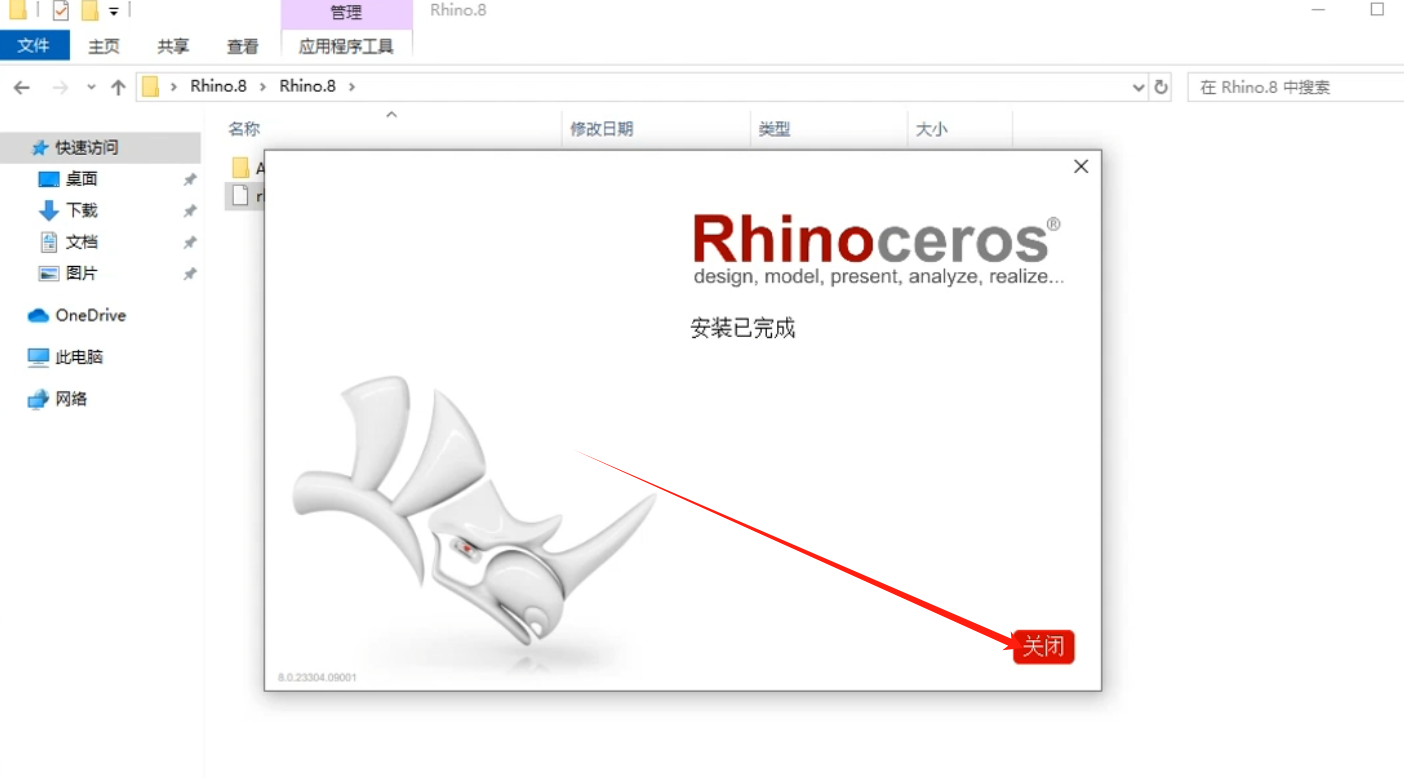The image size is (1404, 778).
Task: Select the folder beginning with A in file list
Action: tap(246, 167)
